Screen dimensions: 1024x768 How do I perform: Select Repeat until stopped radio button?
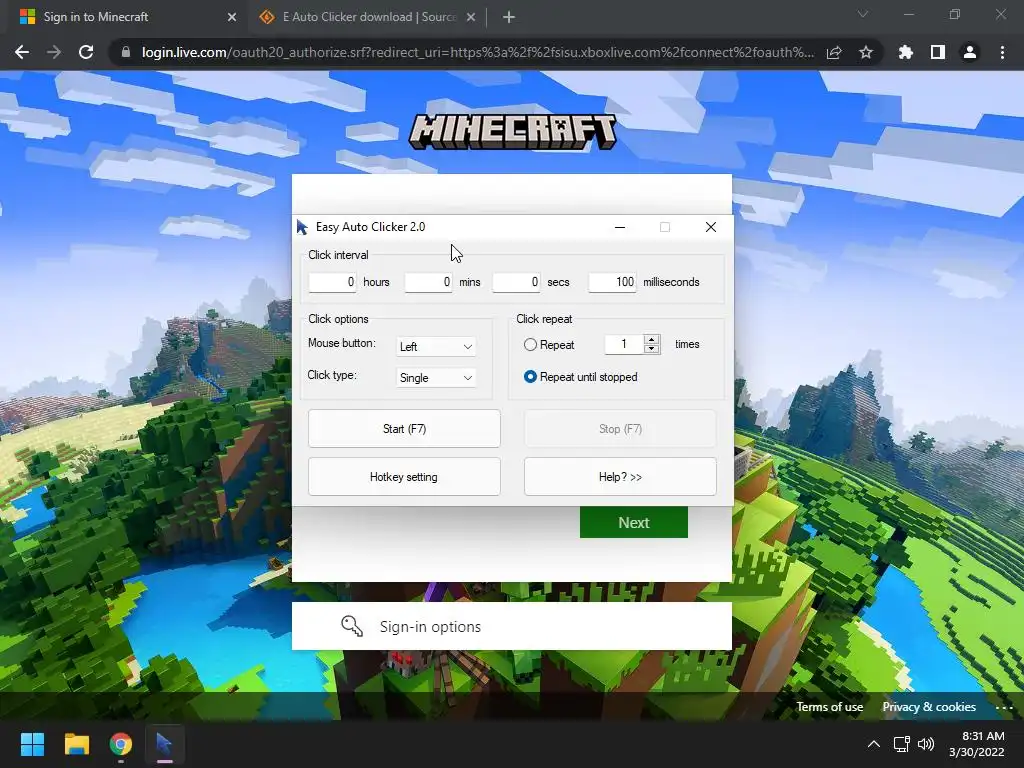(530, 377)
